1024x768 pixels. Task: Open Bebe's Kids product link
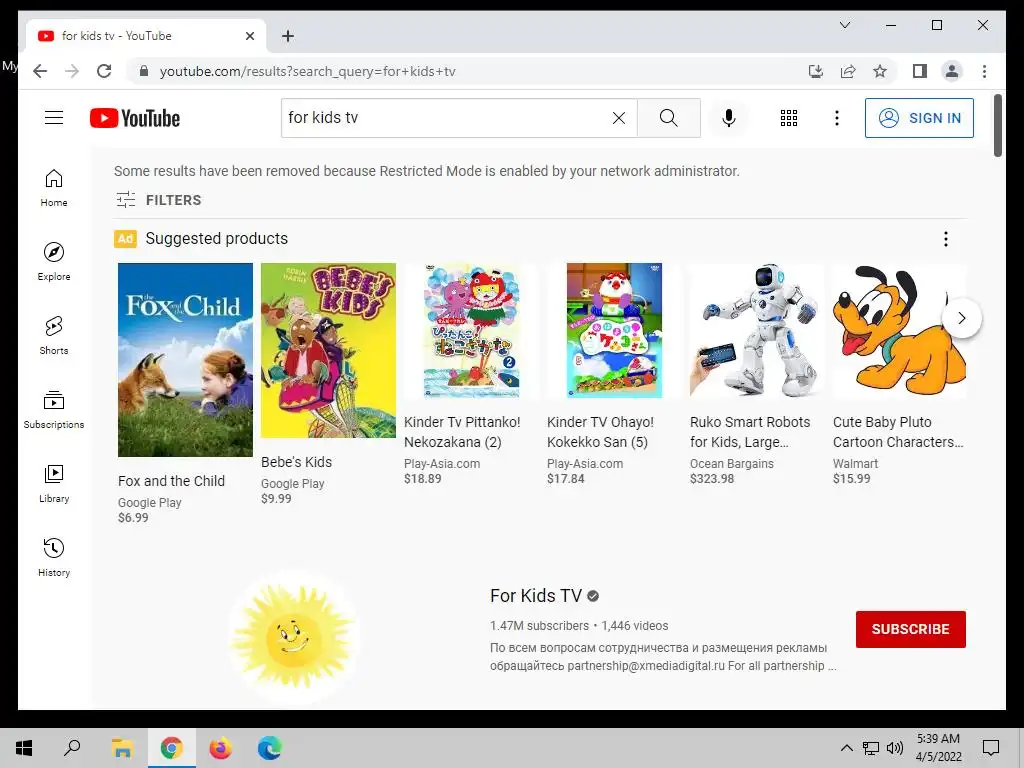[296, 462]
